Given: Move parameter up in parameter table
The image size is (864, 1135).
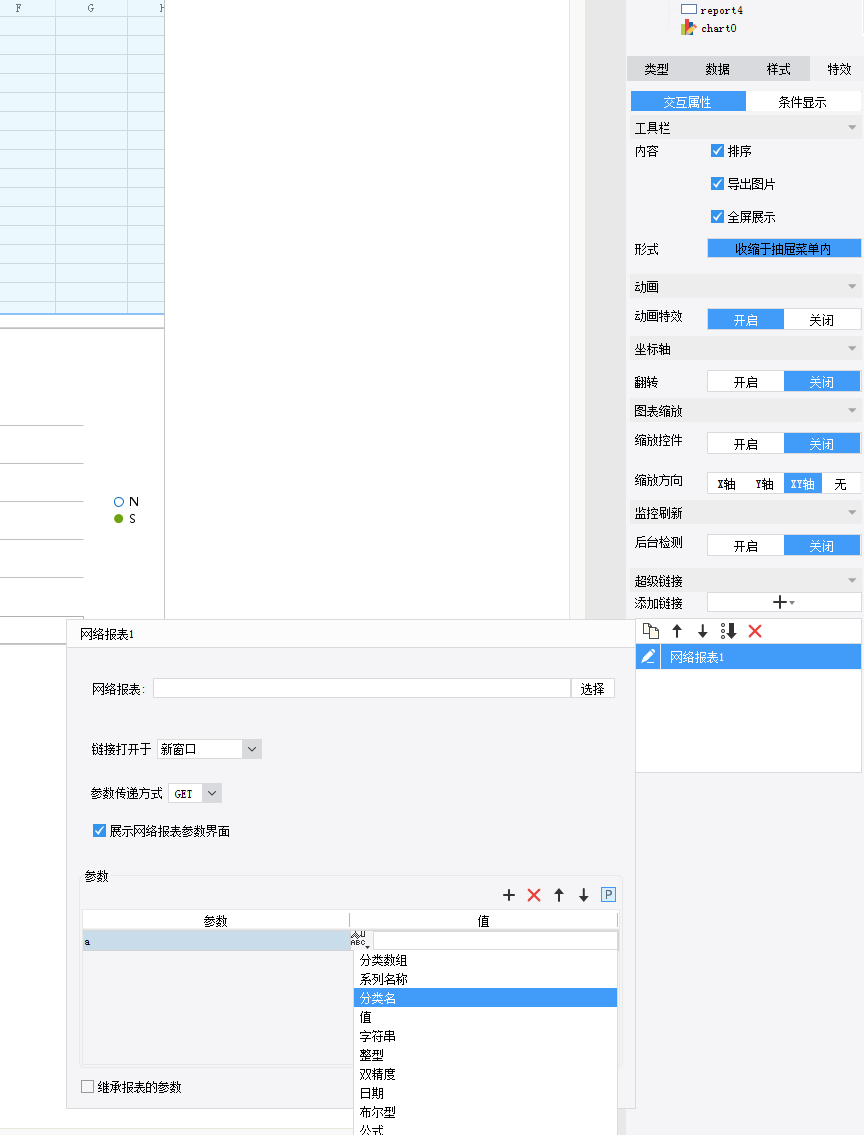Looking at the screenshot, I should pyautogui.click(x=559, y=895).
